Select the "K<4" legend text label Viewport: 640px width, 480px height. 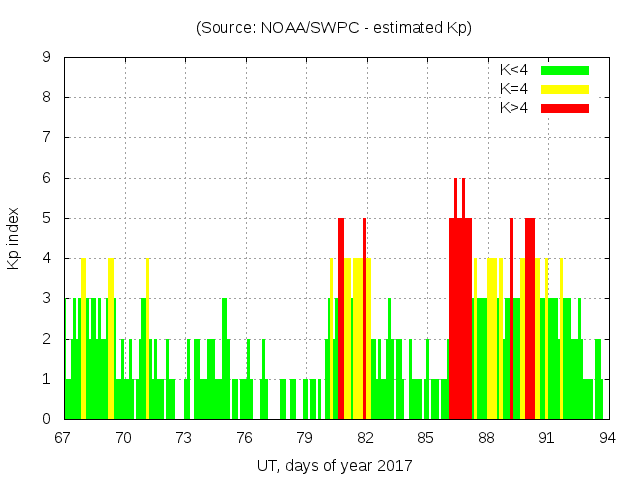514,70
